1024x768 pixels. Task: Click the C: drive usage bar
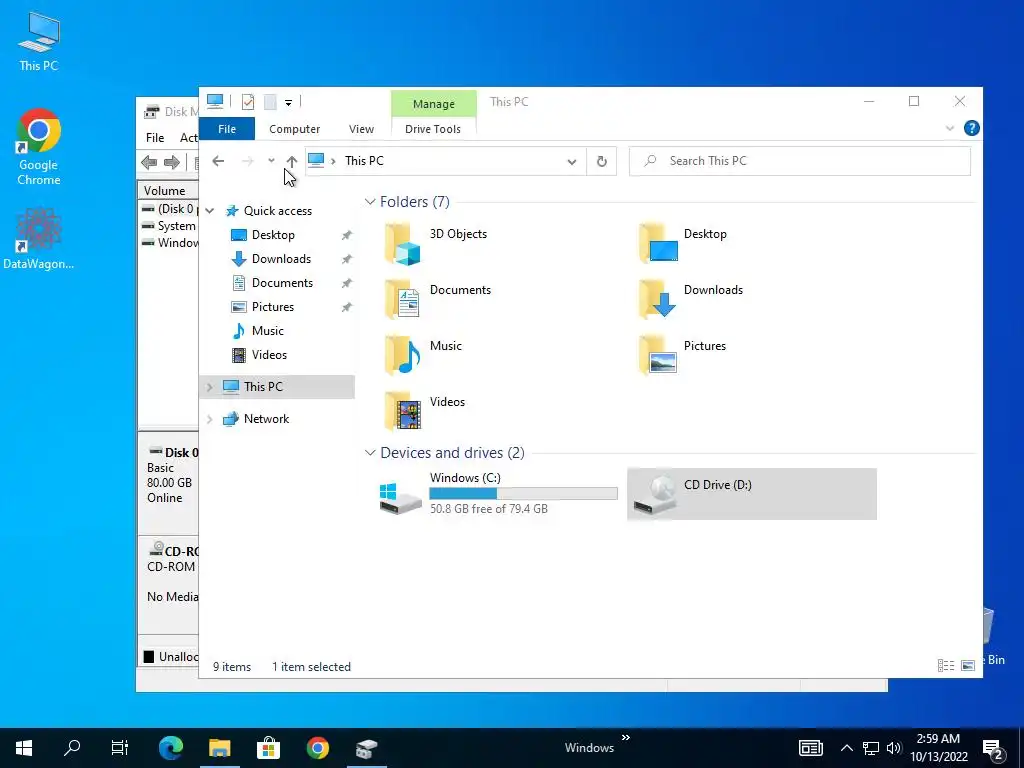coord(523,493)
